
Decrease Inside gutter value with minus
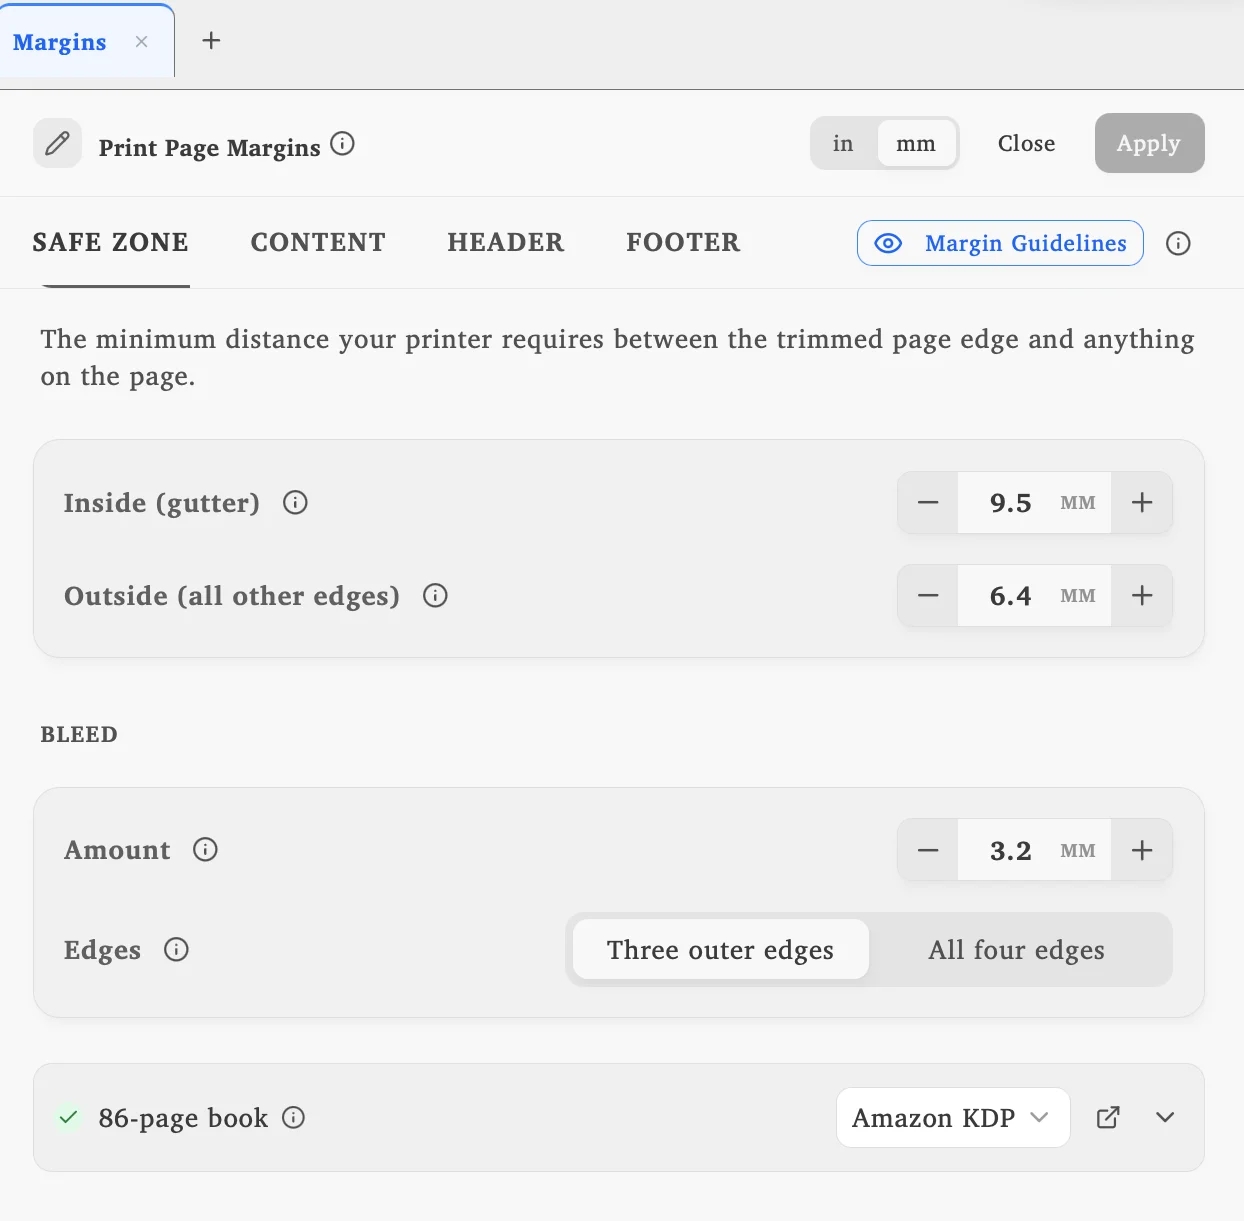point(928,502)
